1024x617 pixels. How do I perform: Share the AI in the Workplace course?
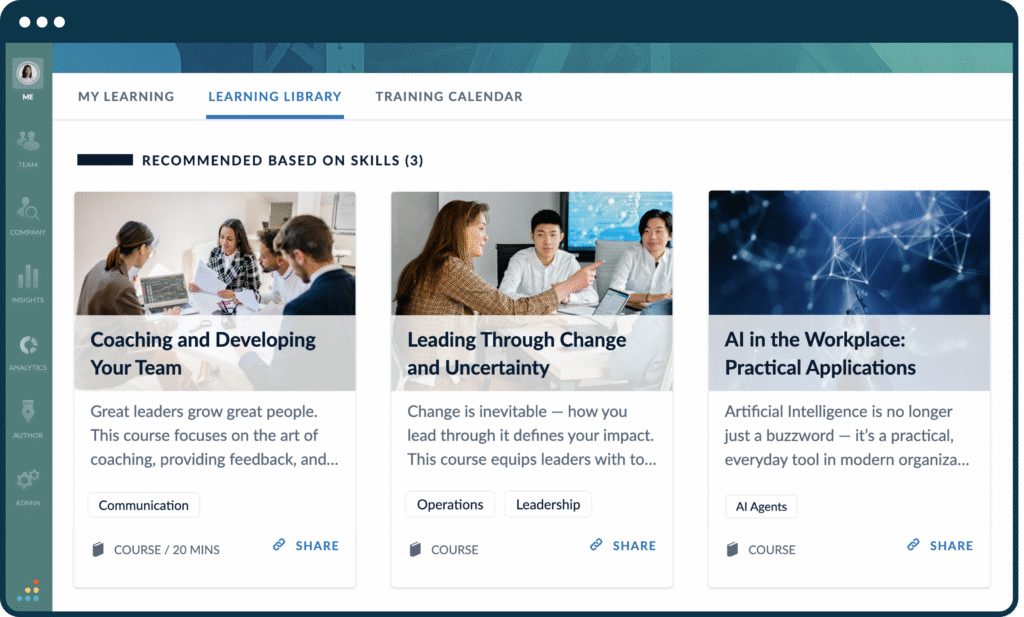940,545
